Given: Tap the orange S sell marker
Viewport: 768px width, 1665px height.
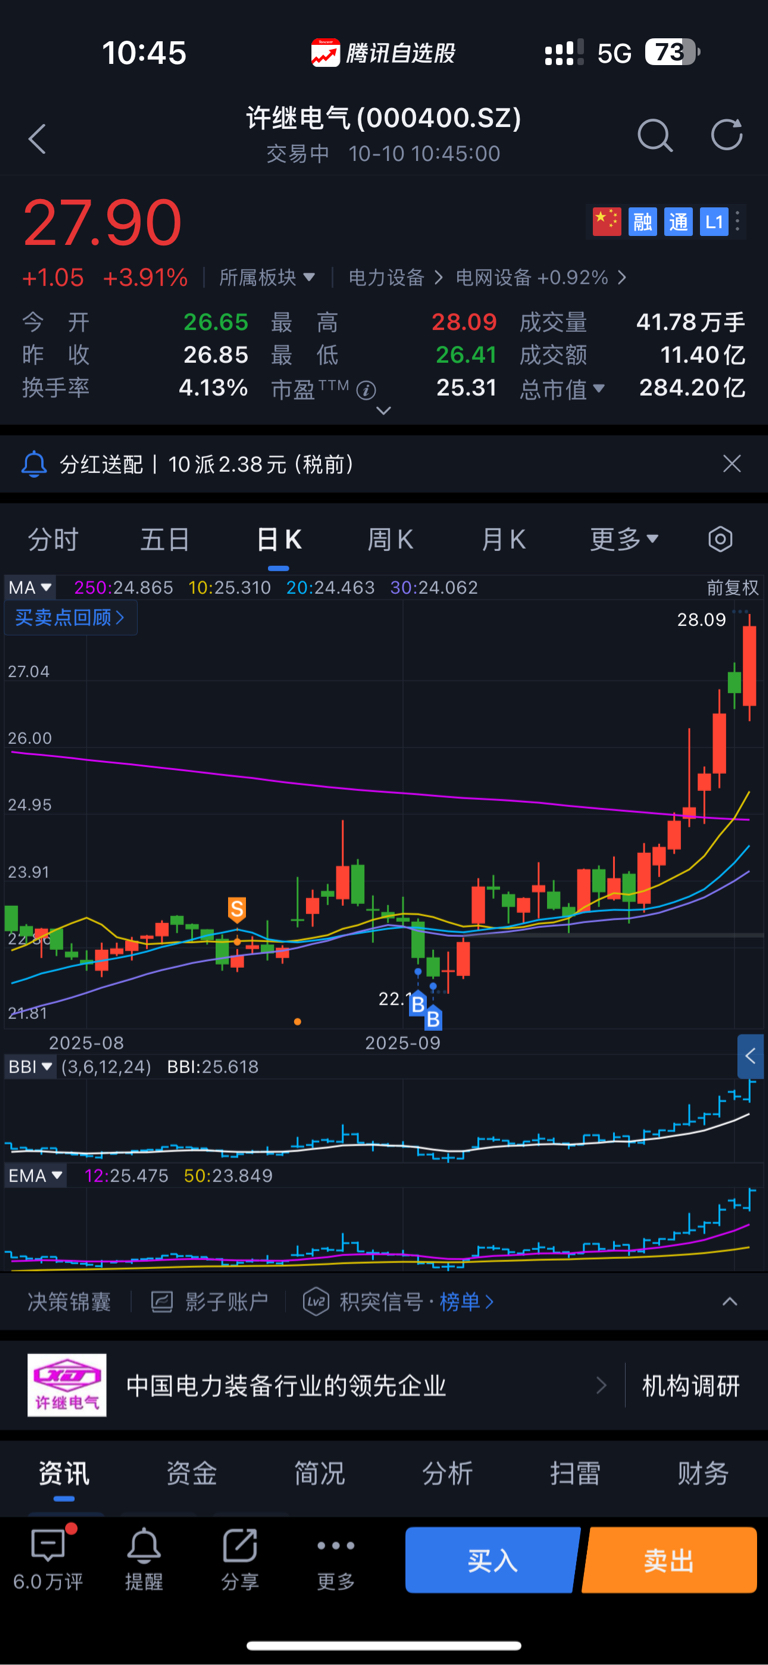Looking at the screenshot, I should [237, 909].
